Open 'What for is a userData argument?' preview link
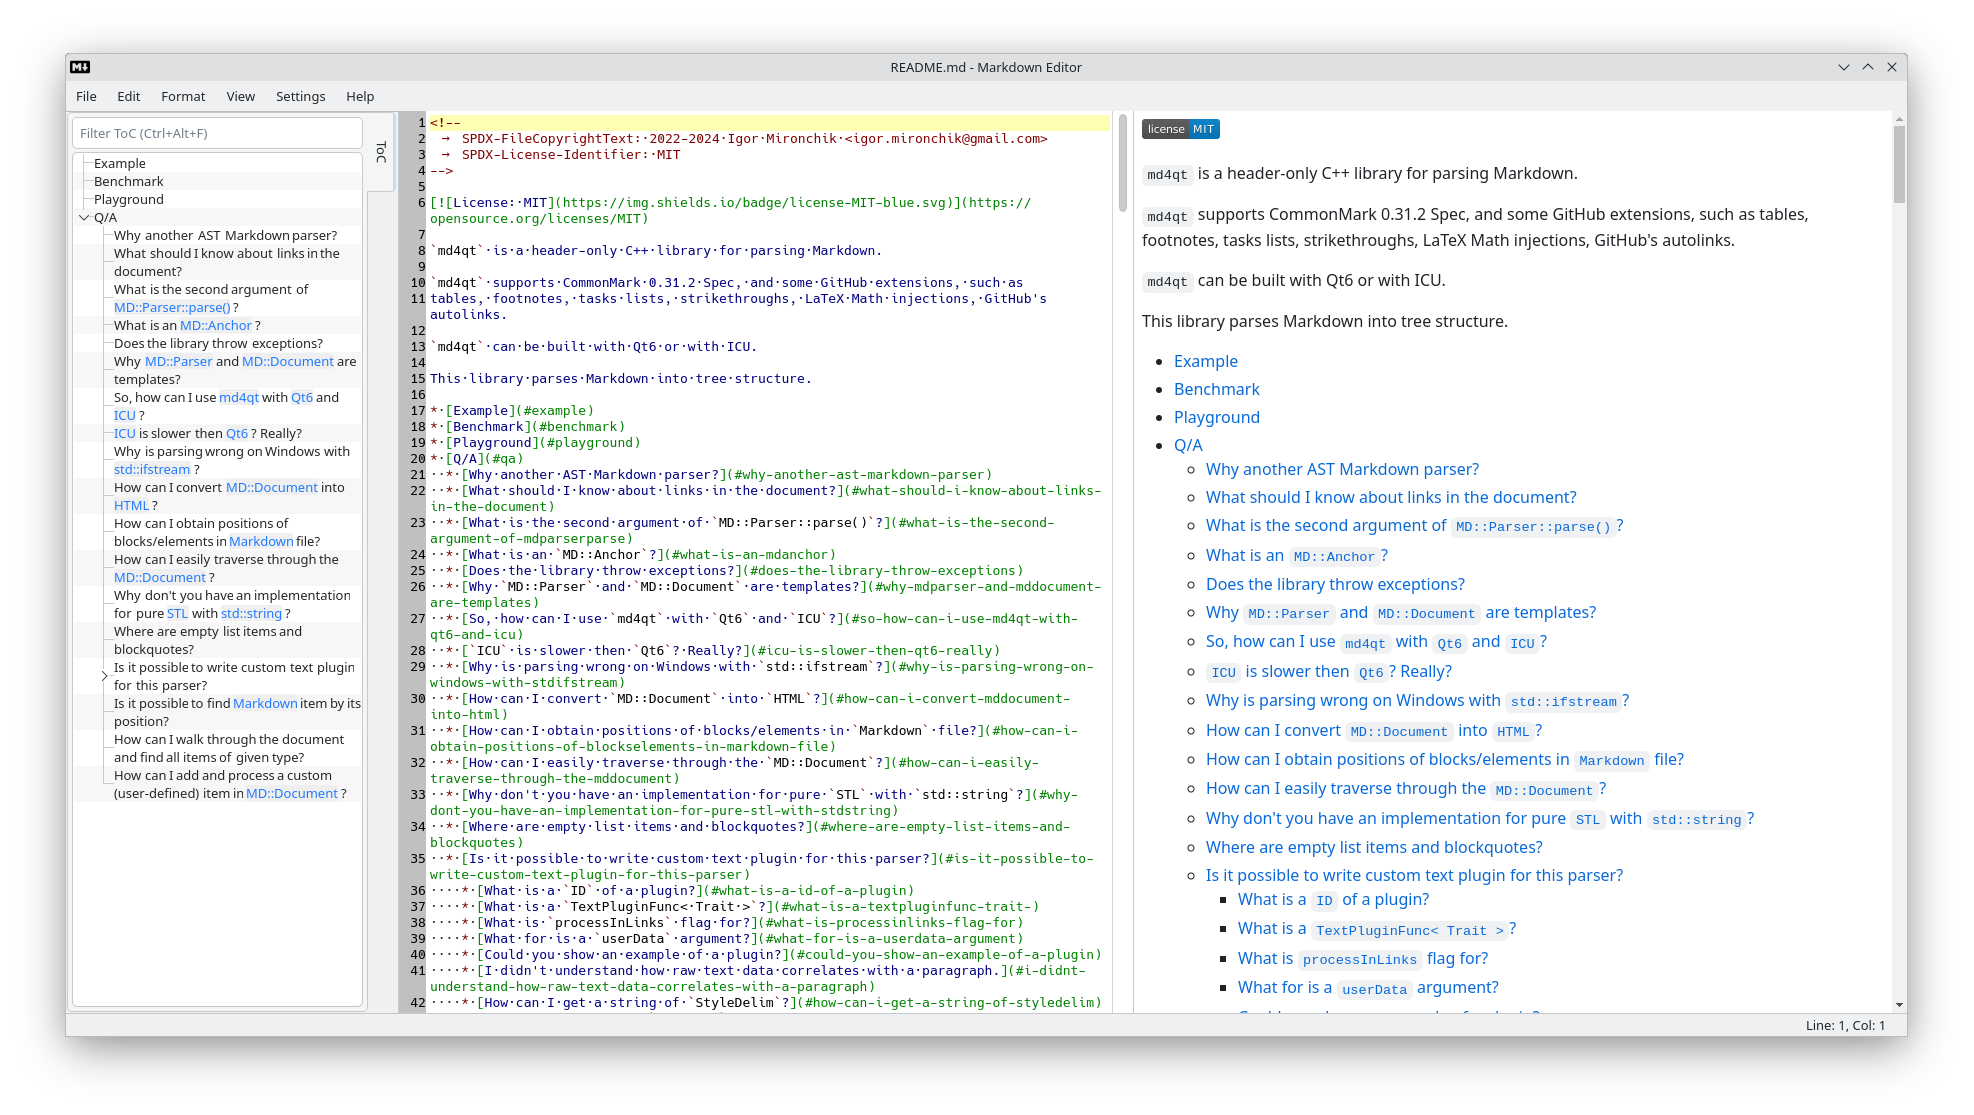The image size is (1974, 1115). (x=1368, y=987)
